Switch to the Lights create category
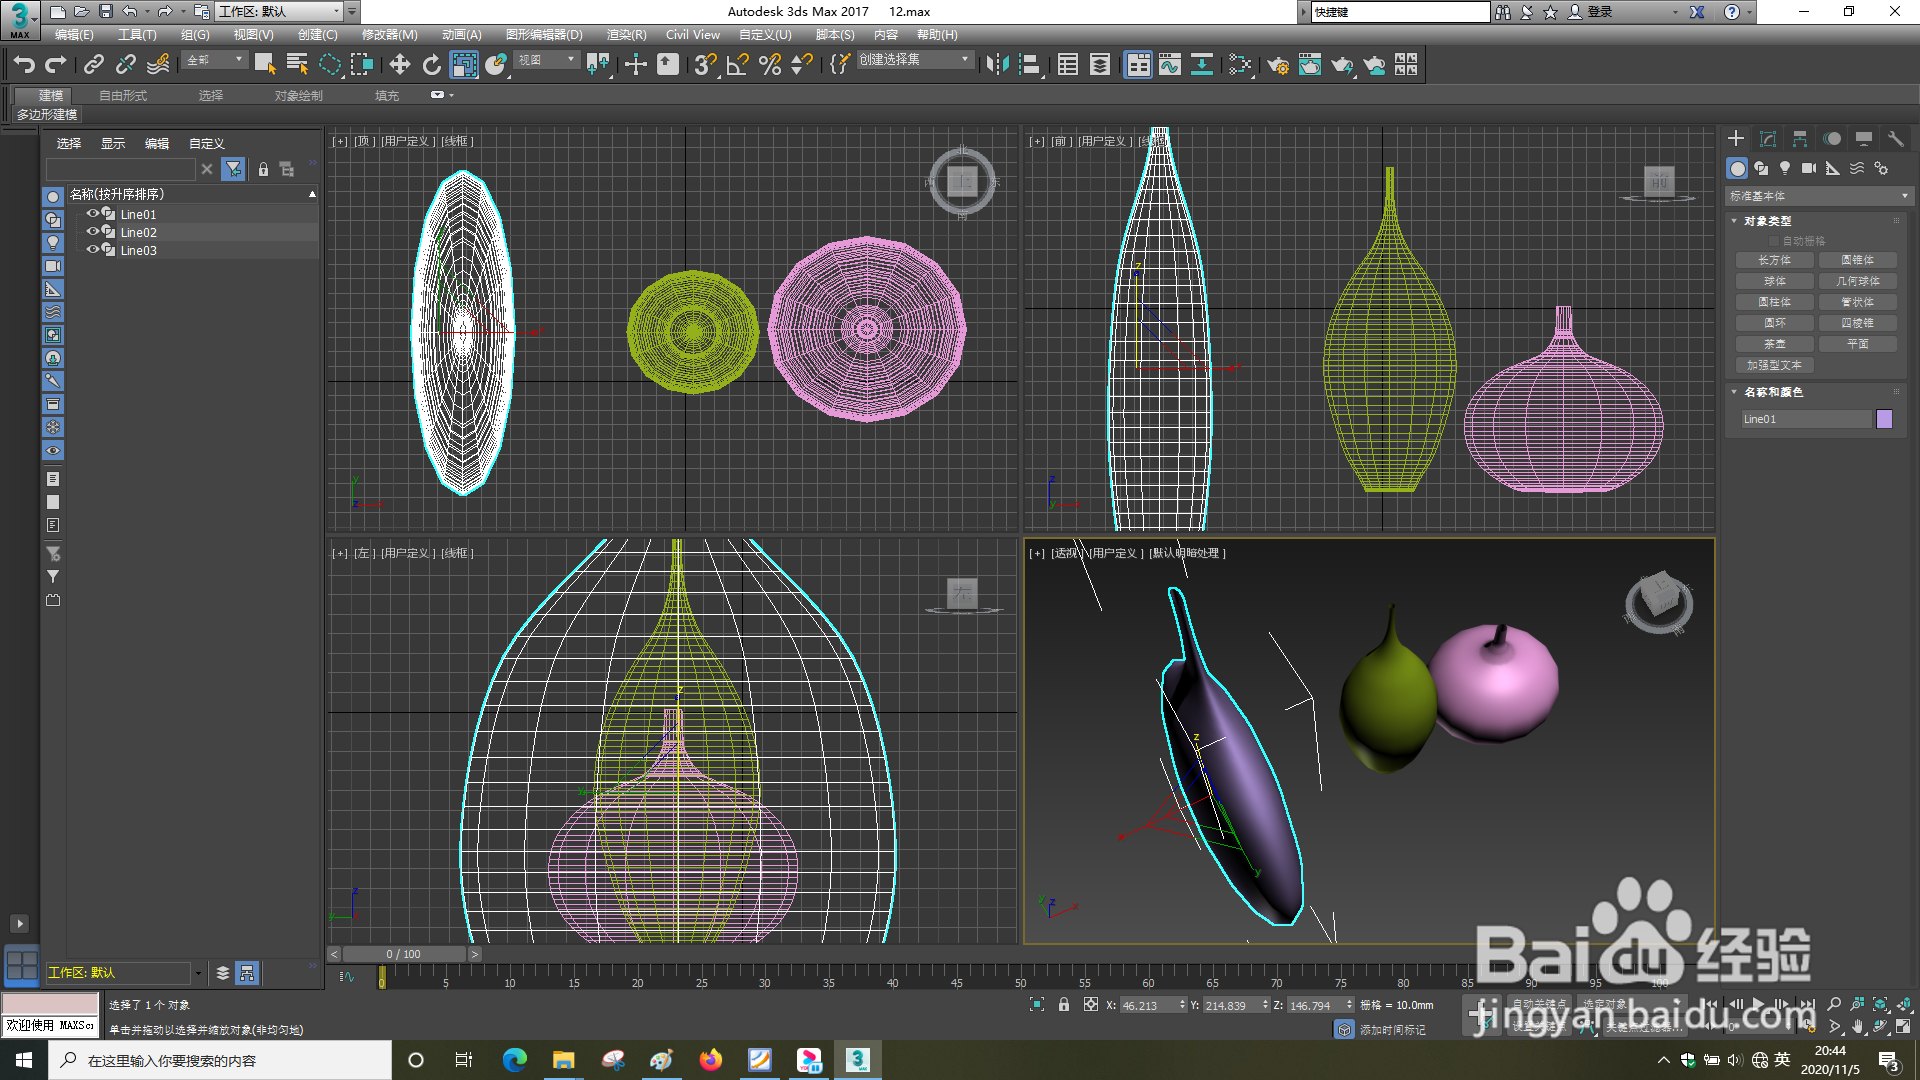Image resolution: width=1920 pixels, height=1080 pixels. coord(1785,168)
